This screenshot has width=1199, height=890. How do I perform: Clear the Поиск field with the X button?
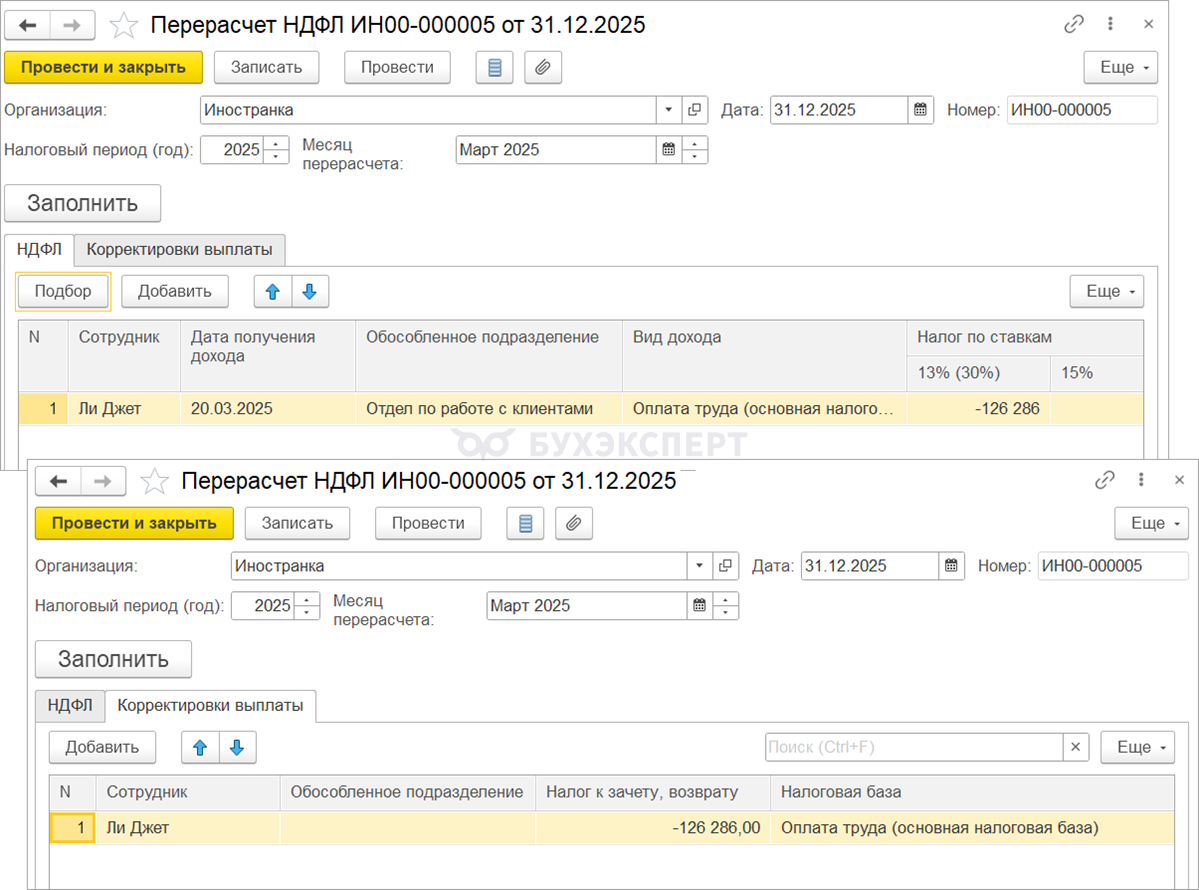(1075, 747)
